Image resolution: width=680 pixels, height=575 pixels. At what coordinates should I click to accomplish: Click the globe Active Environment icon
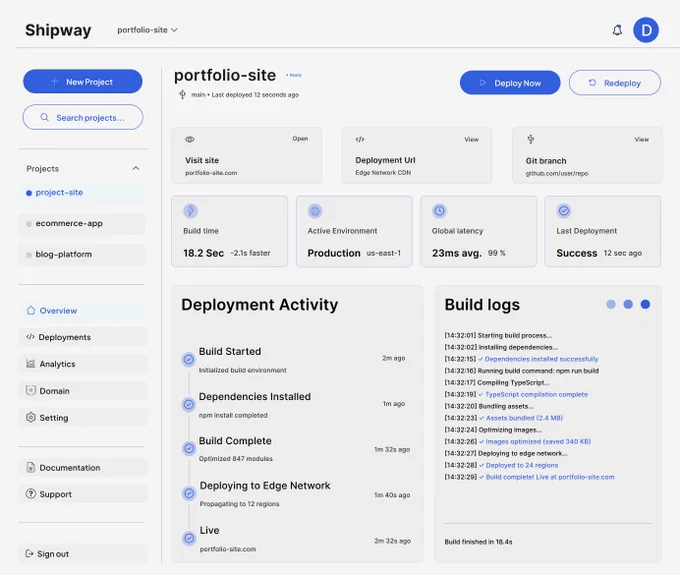pyautogui.click(x=315, y=211)
